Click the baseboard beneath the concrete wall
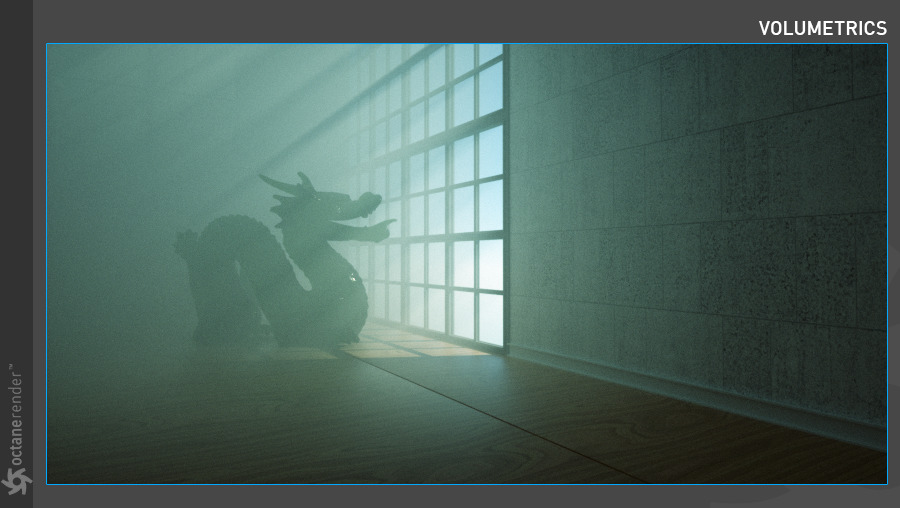The image size is (900, 508). (700, 395)
